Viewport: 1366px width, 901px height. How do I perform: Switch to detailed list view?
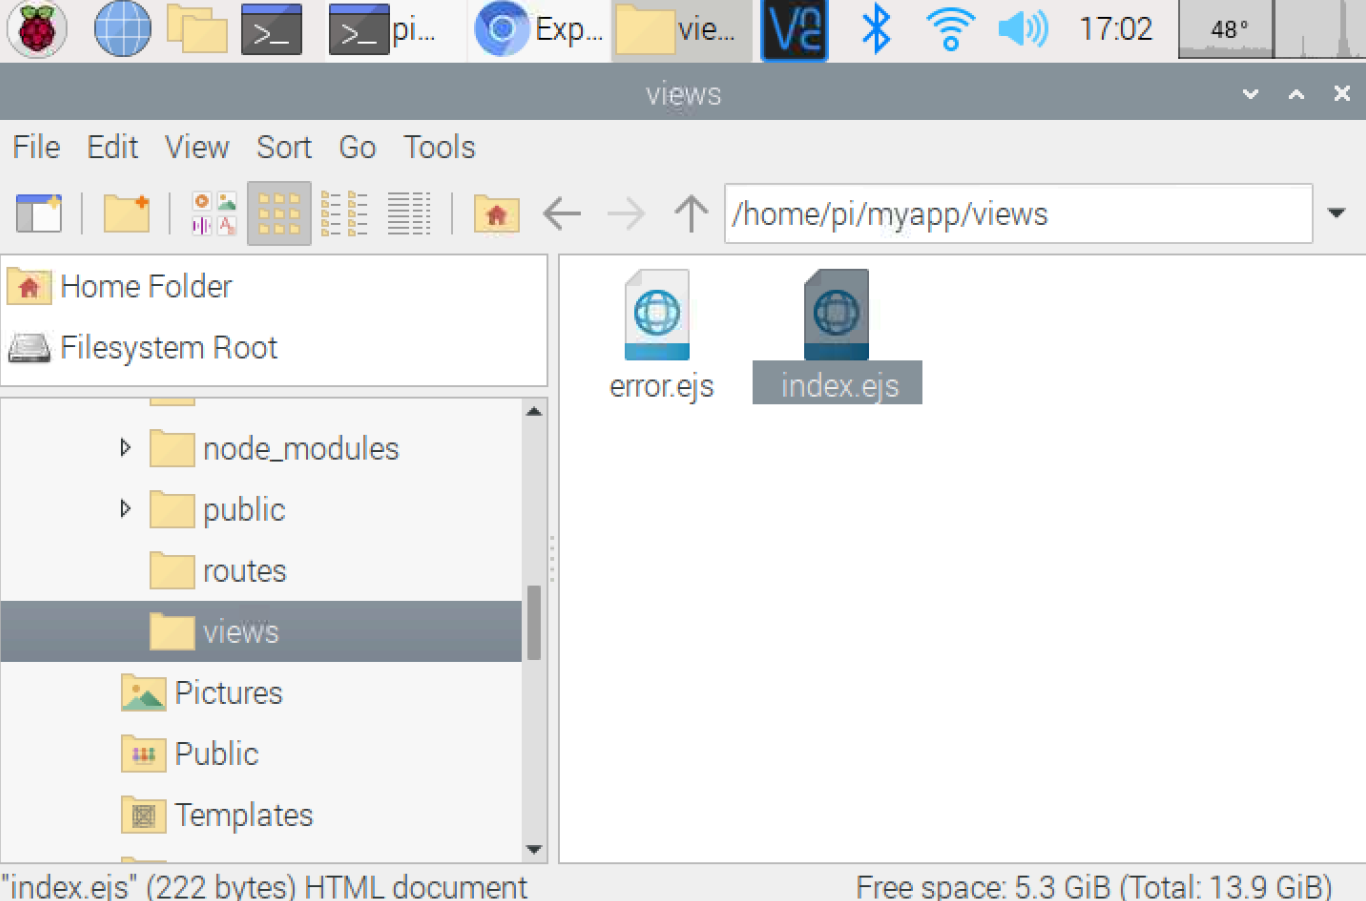[x=409, y=213]
